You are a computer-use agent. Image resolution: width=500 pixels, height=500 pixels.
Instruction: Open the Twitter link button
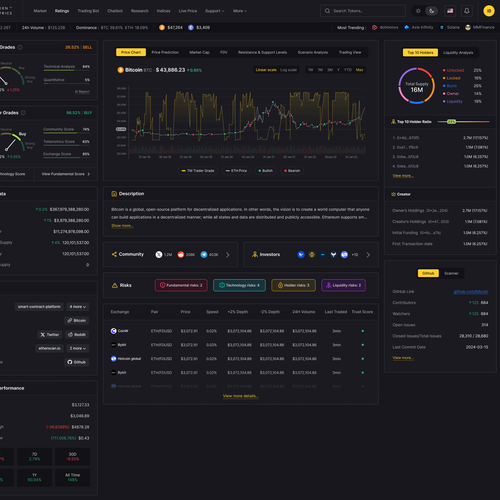(x=50, y=334)
